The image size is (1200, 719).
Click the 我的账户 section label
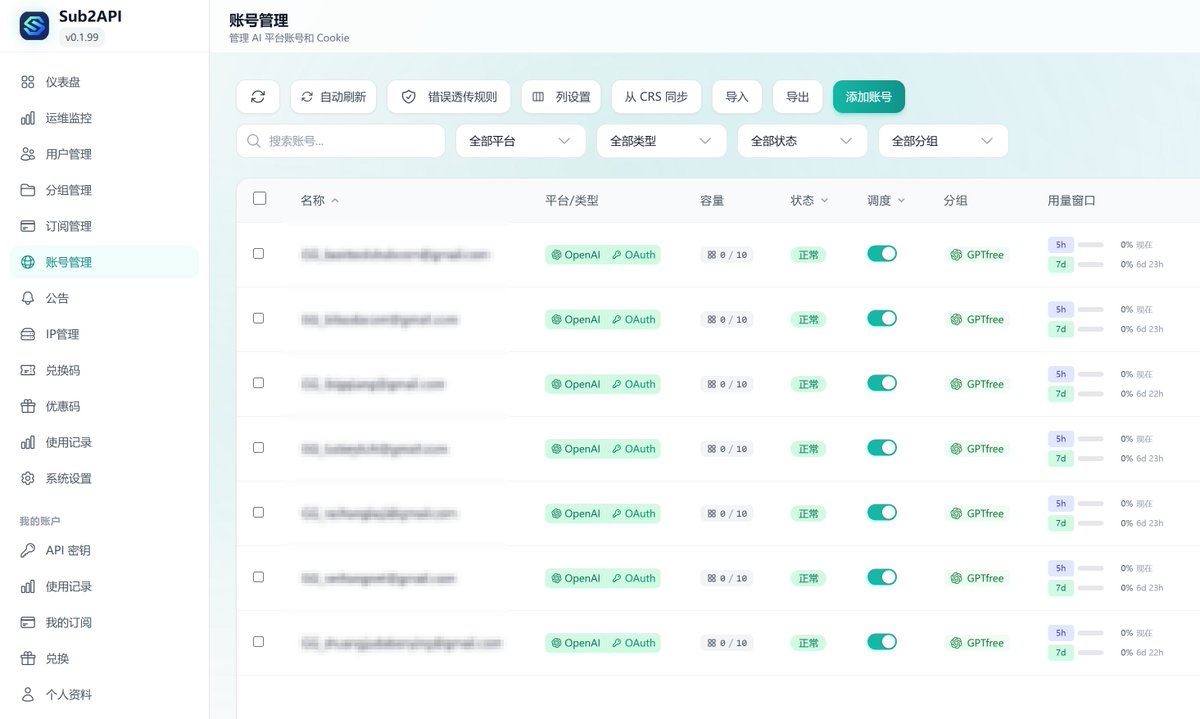pos(40,521)
